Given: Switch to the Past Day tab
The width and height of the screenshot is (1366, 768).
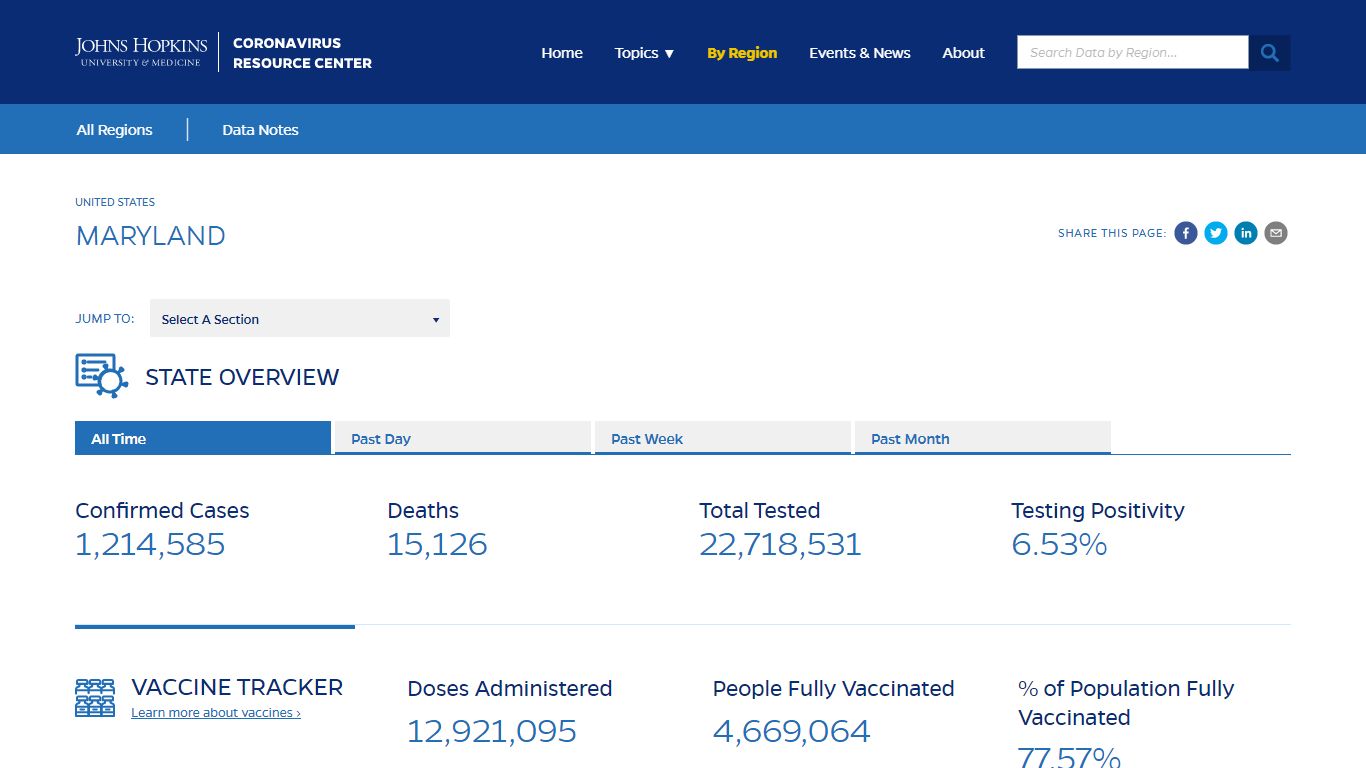Looking at the screenshot, I should tap(463, 438).
